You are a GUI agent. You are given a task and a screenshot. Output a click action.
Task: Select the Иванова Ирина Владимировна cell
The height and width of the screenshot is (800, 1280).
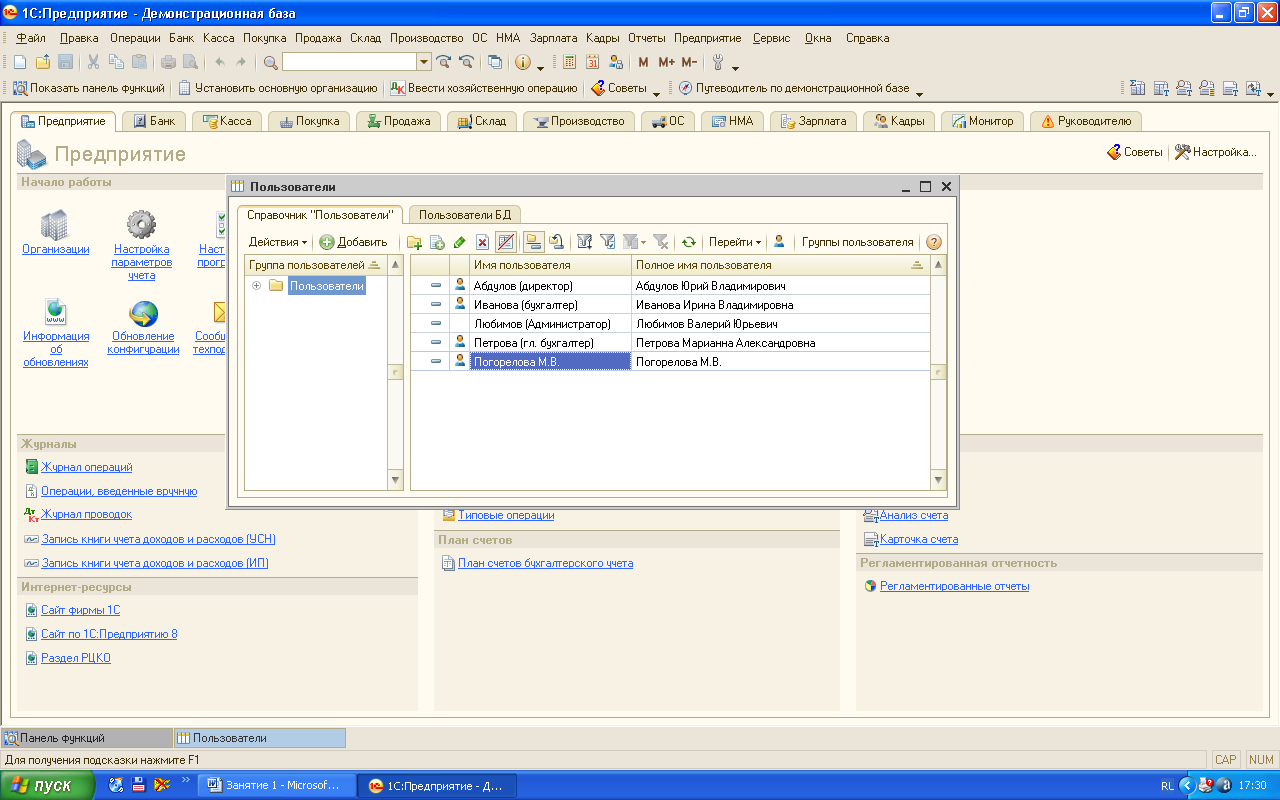click(781, 304)
